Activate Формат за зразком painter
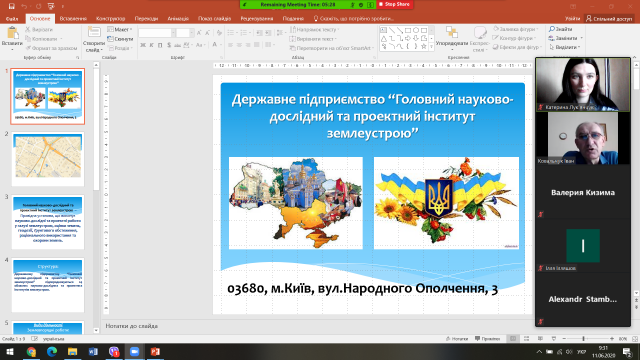Viewport: 640px width, 360px height. point(51,48)
